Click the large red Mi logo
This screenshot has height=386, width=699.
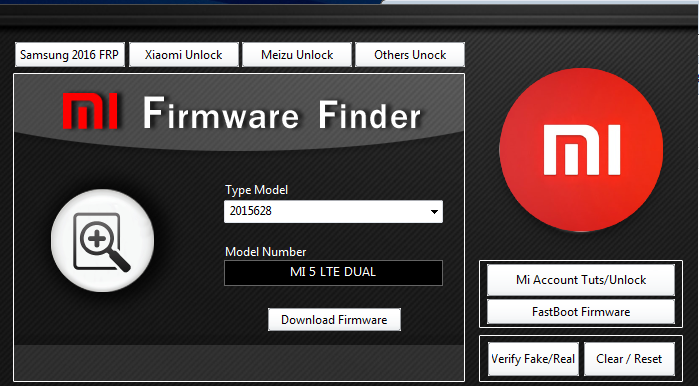pos(581,150)
